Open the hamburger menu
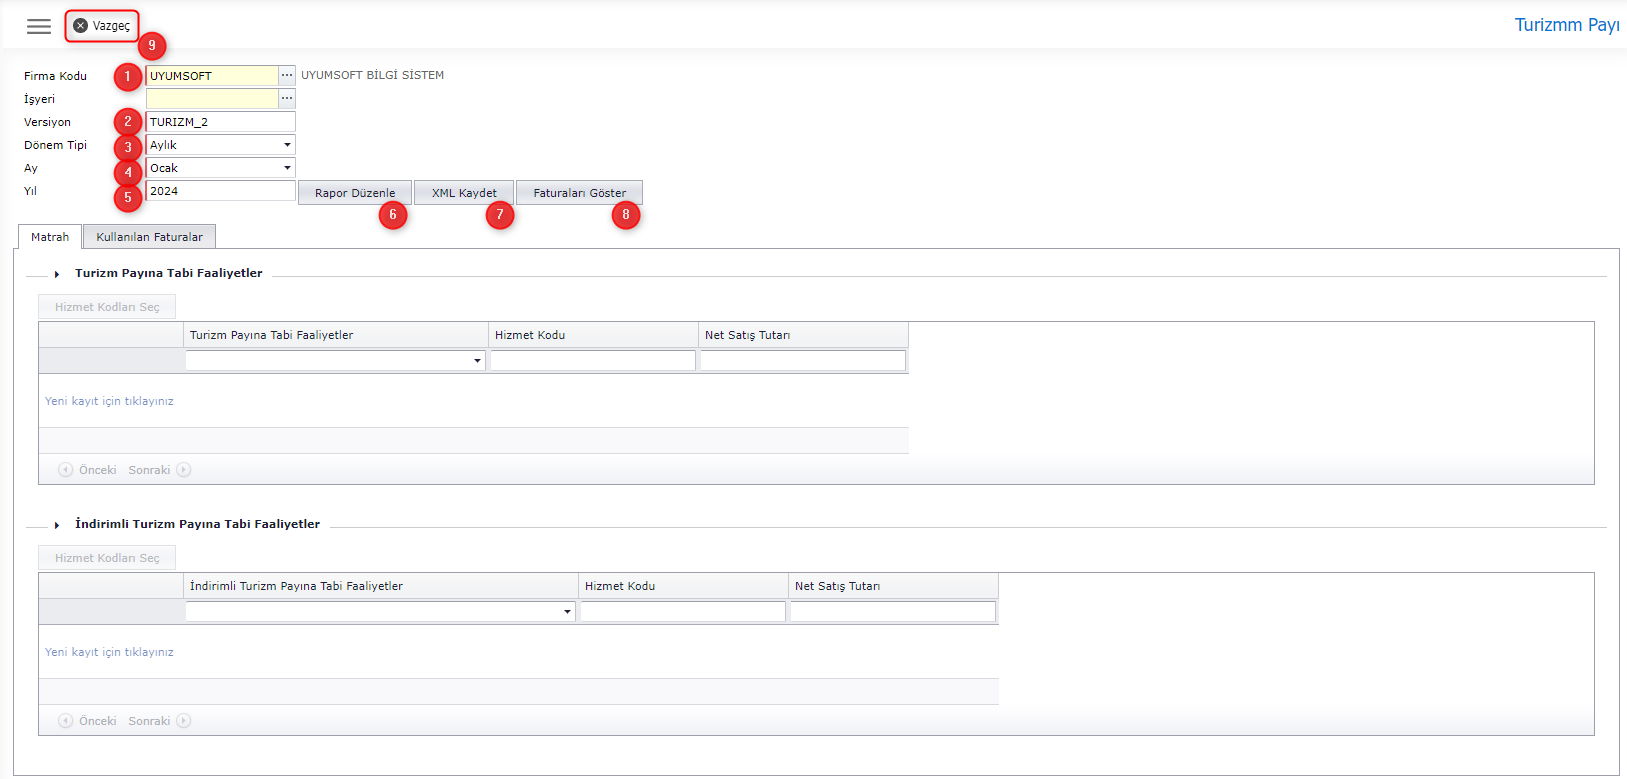This screenshot has width=1627, height=779. point(39,27)
